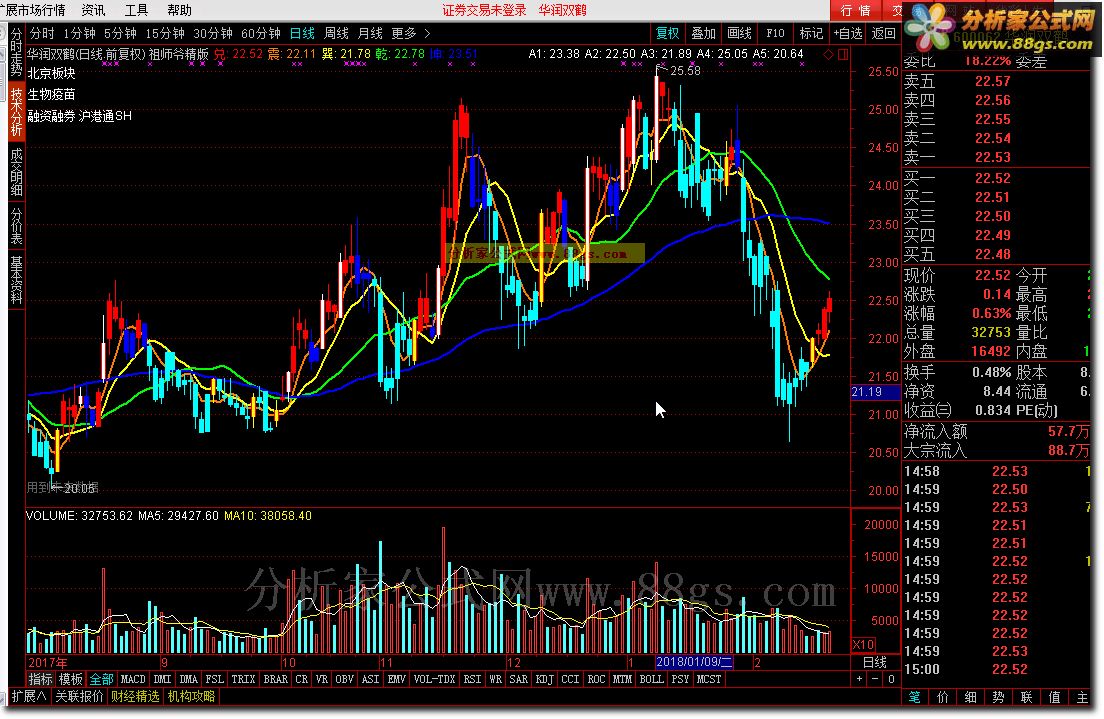Click the red split-window icon above chart
Viewport: 1104px width, 719px height.
tap(843, 54)
